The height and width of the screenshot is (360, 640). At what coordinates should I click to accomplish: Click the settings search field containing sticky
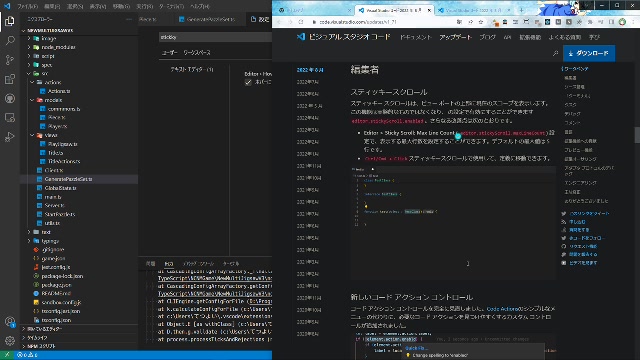pyautogui.click(x=215, y=37)
